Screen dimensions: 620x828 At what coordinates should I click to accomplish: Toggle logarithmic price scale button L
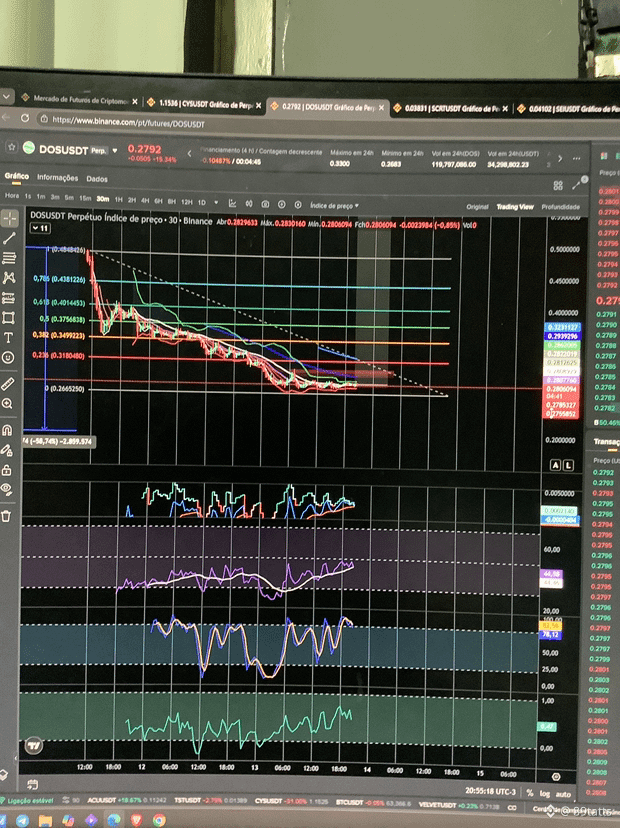tap(568, 465)
